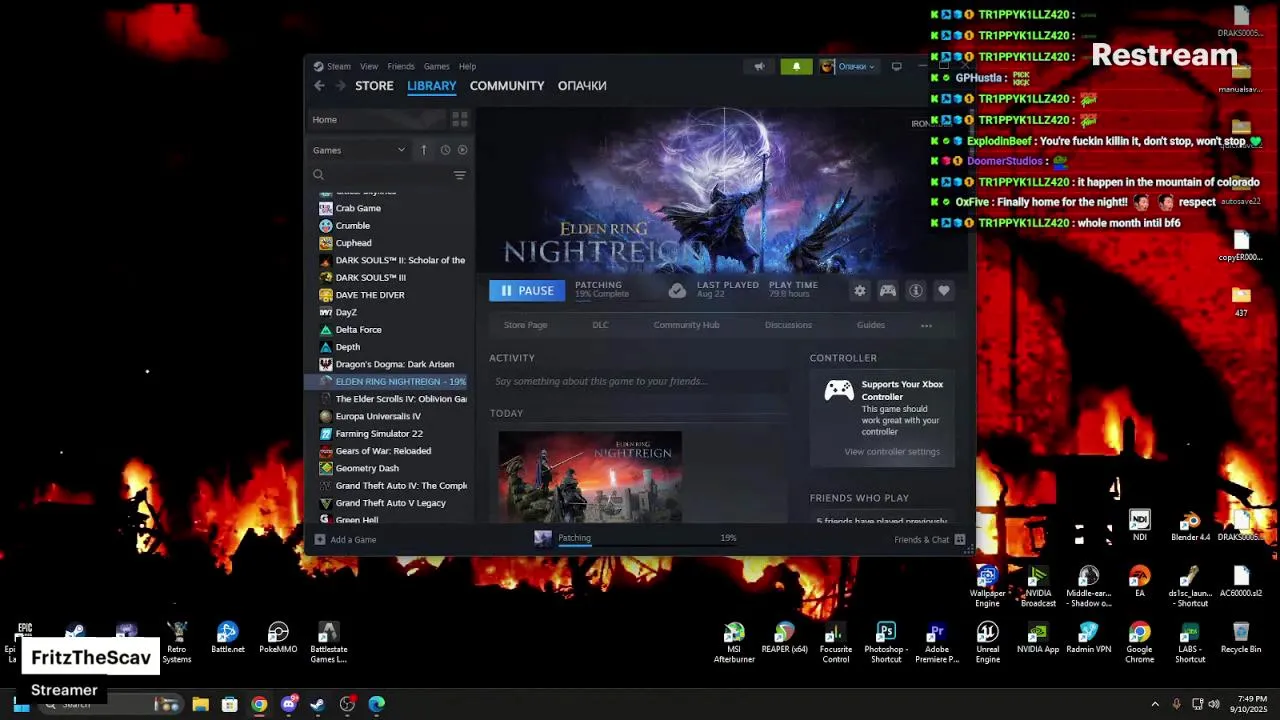Open Friends & Chat

(x=929, y=540)
